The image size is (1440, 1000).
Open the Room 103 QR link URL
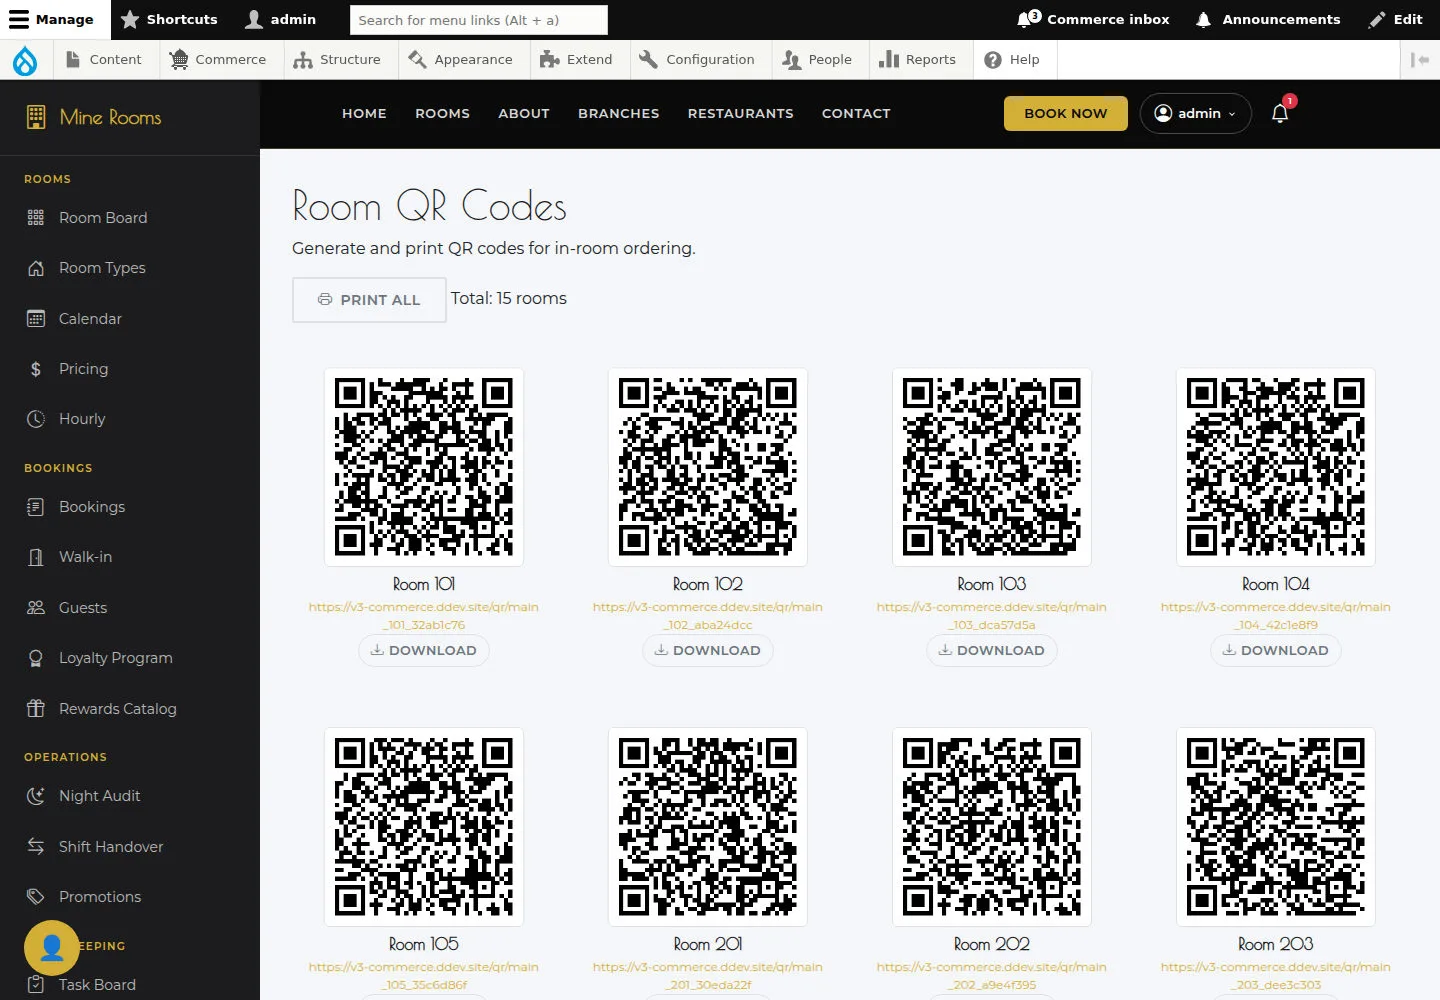point(992,616)
